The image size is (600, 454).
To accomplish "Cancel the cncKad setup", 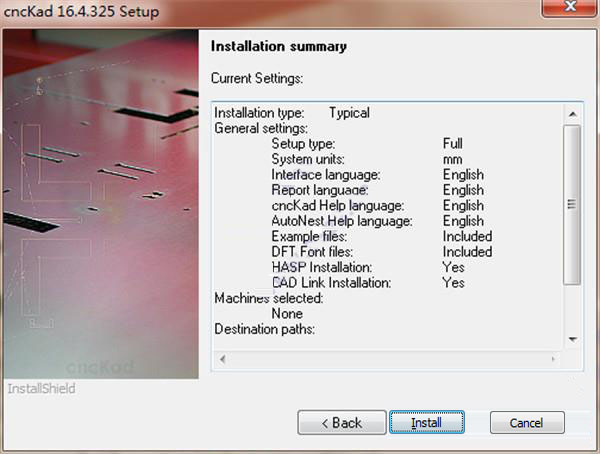I will tap(527, 423).
